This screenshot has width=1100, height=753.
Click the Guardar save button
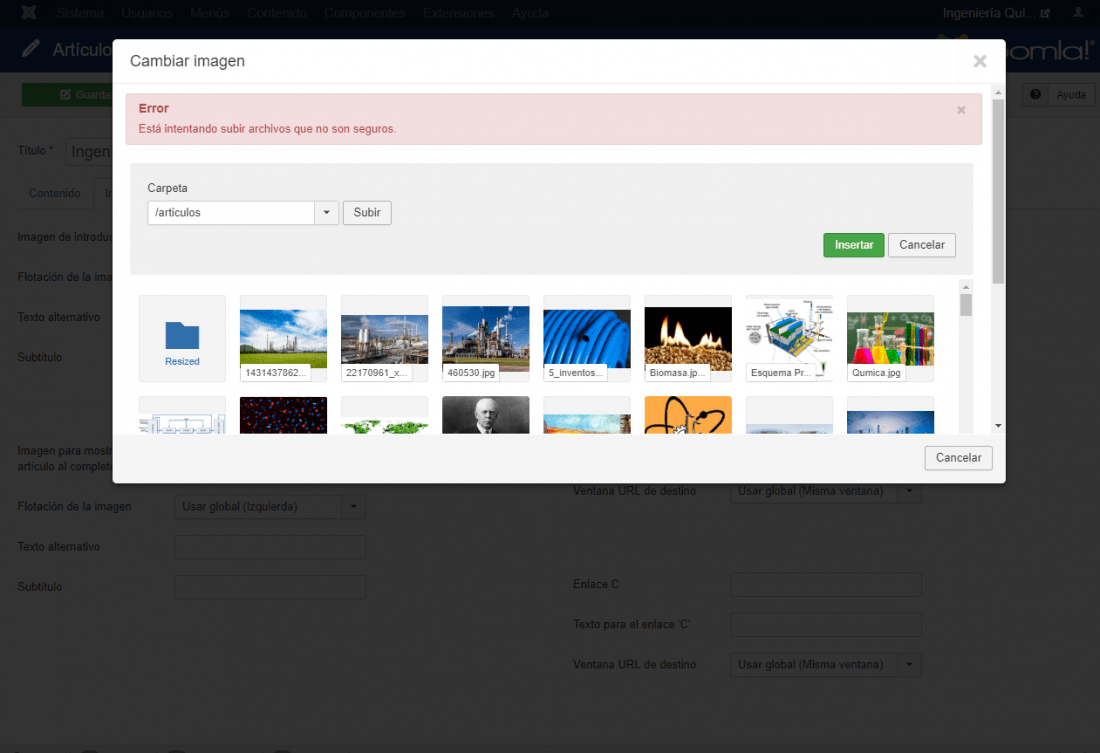click(68, 95)
